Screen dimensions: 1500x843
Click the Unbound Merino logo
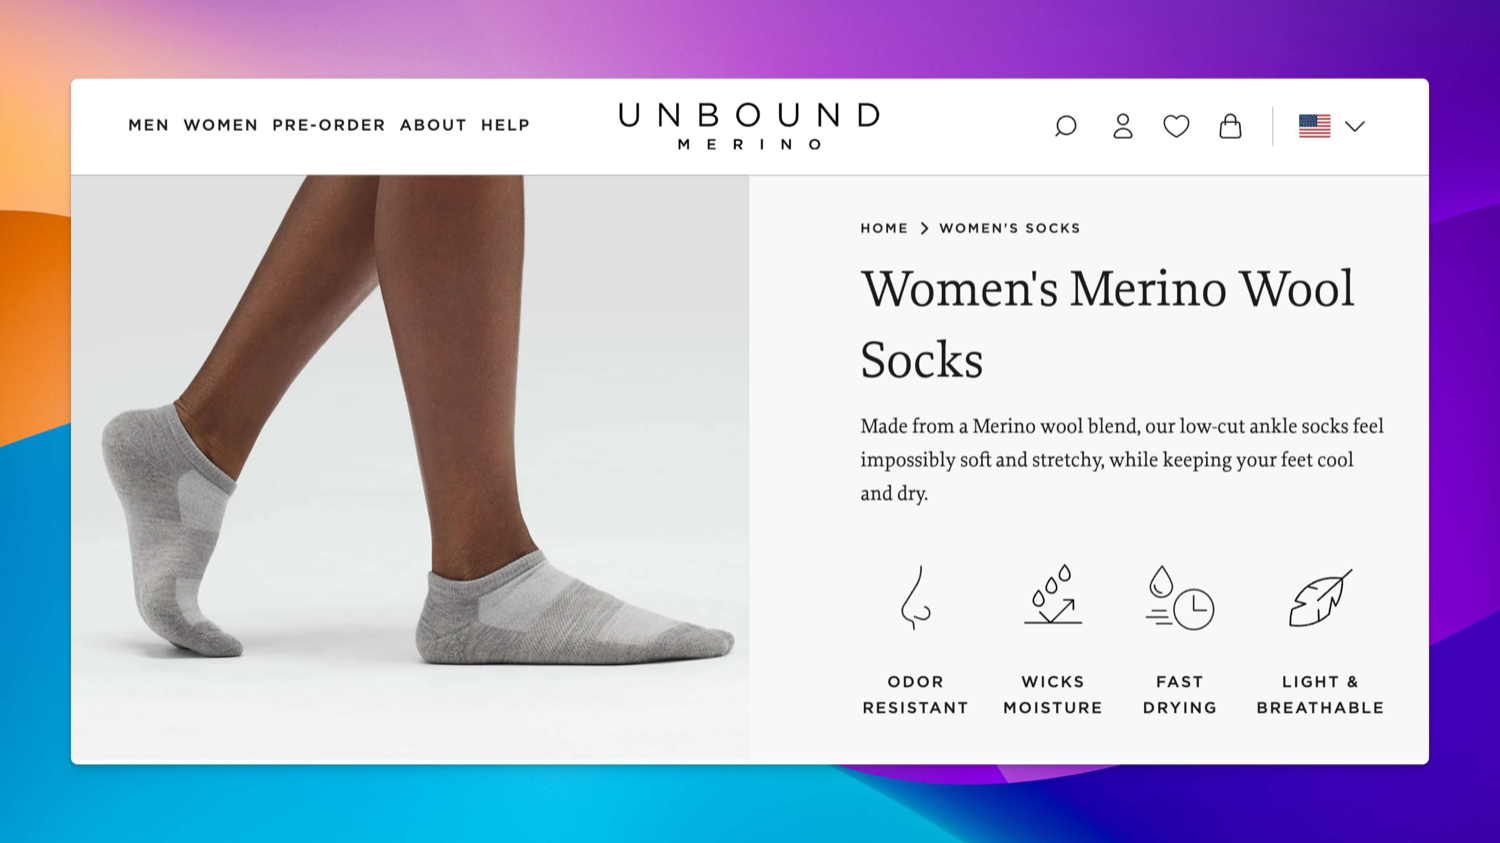(x=750, y=126)
